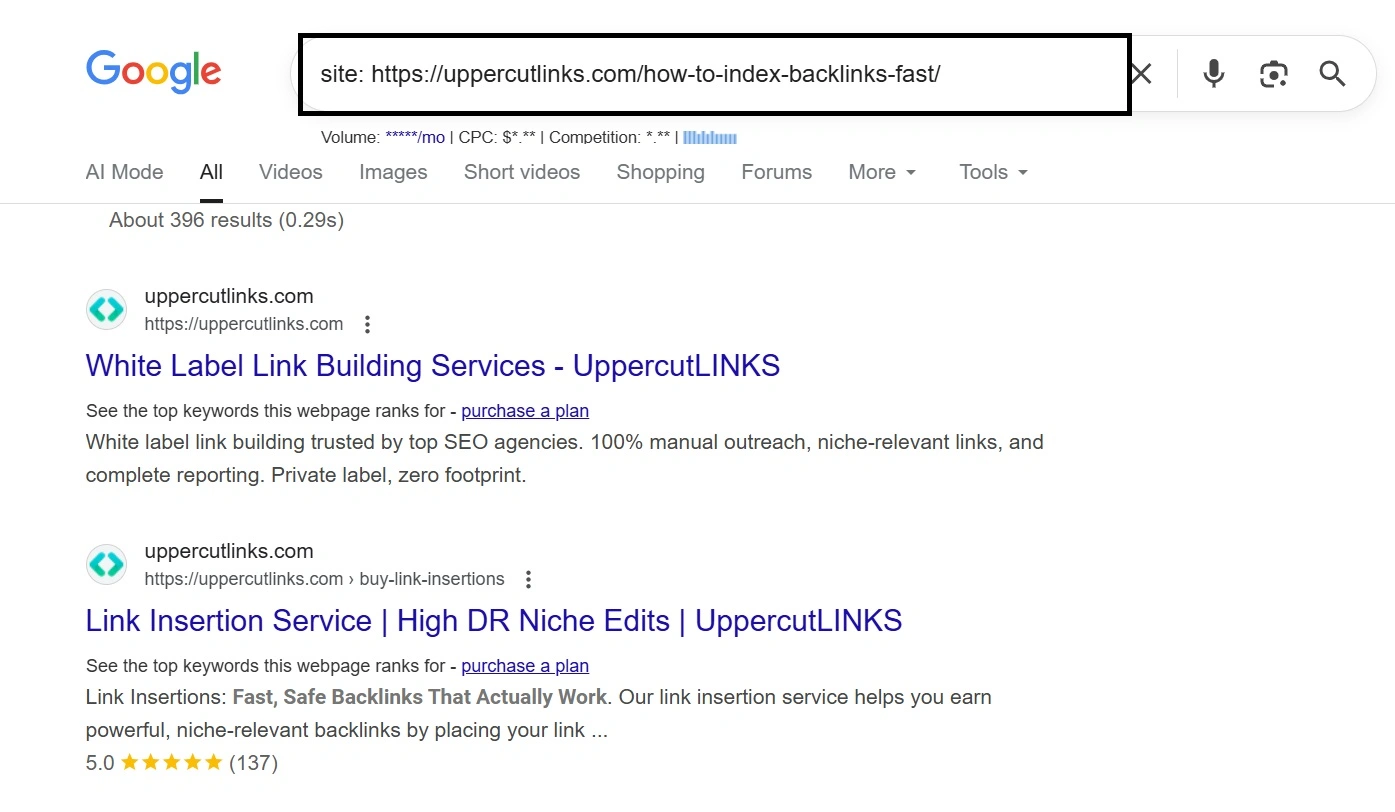Viewport: 1395px width, 812px height.
Task: Click the uppercutlinks.com favicon of White Label result
Action: (x=106, y=310)
